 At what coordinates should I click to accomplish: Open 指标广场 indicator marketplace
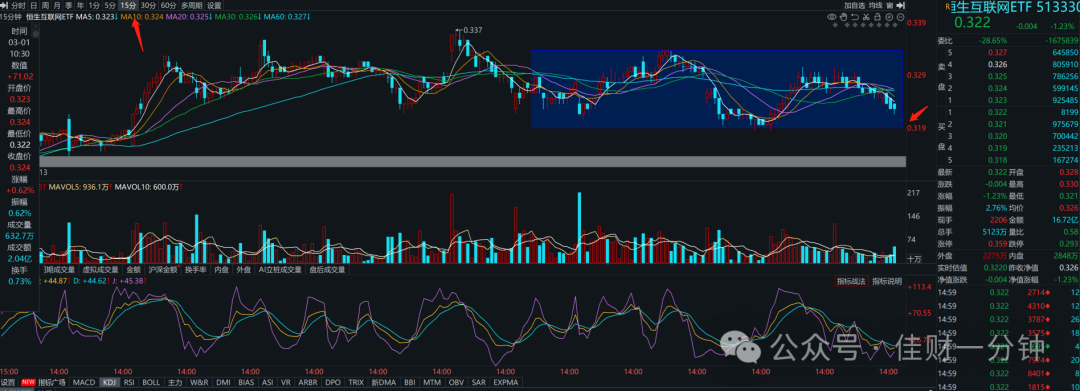click(52, 382)
